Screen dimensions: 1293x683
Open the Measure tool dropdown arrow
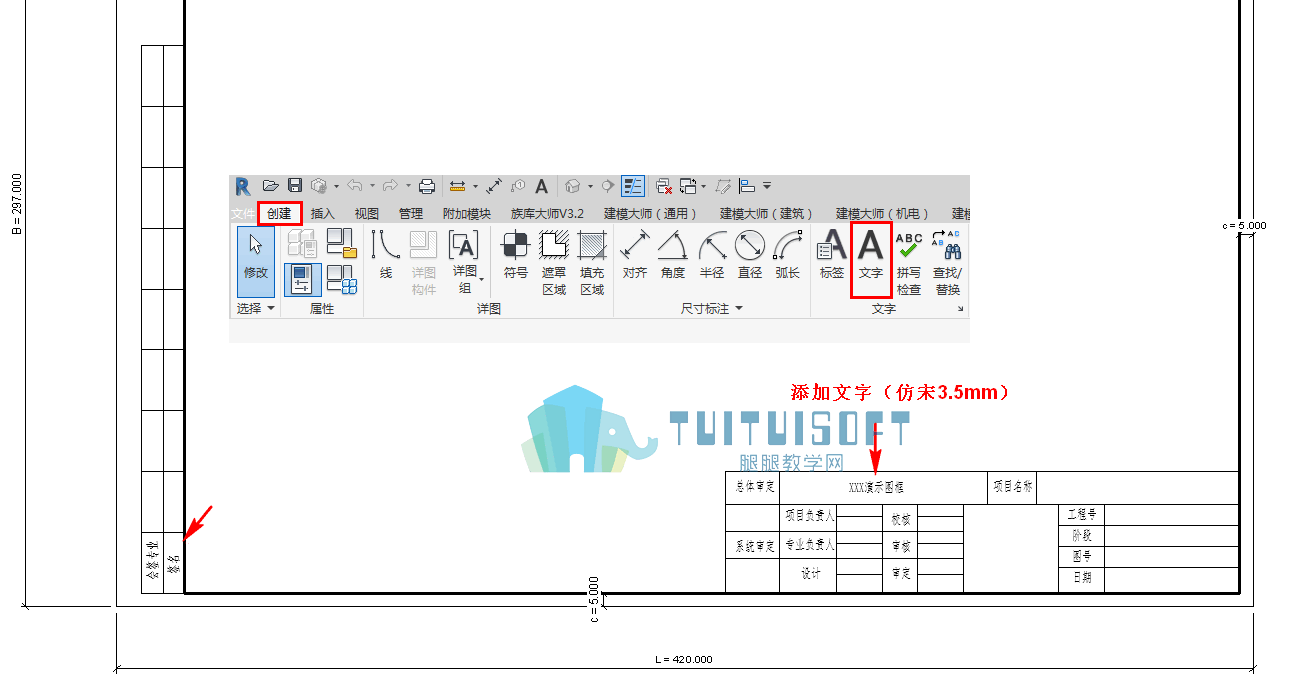475,186
